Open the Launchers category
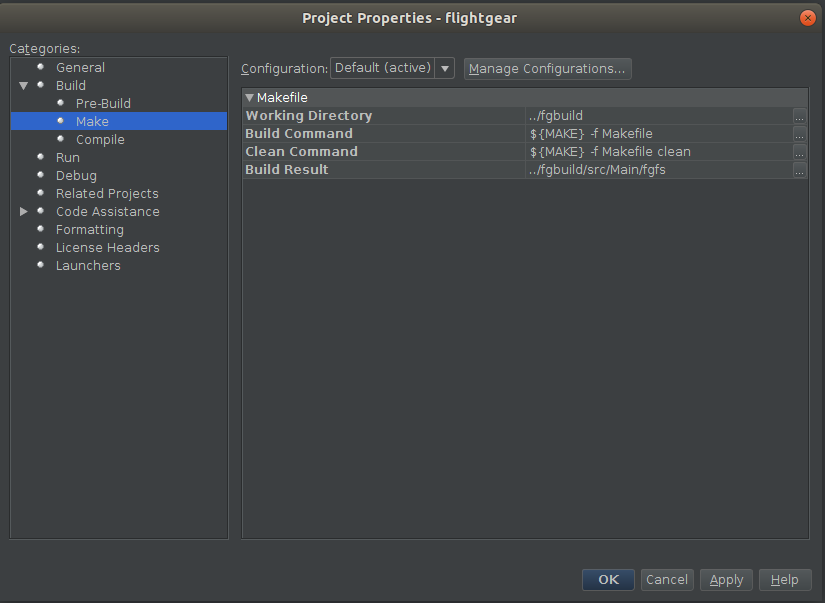Screen dimensions: 825x603 [x=88, y=265]
